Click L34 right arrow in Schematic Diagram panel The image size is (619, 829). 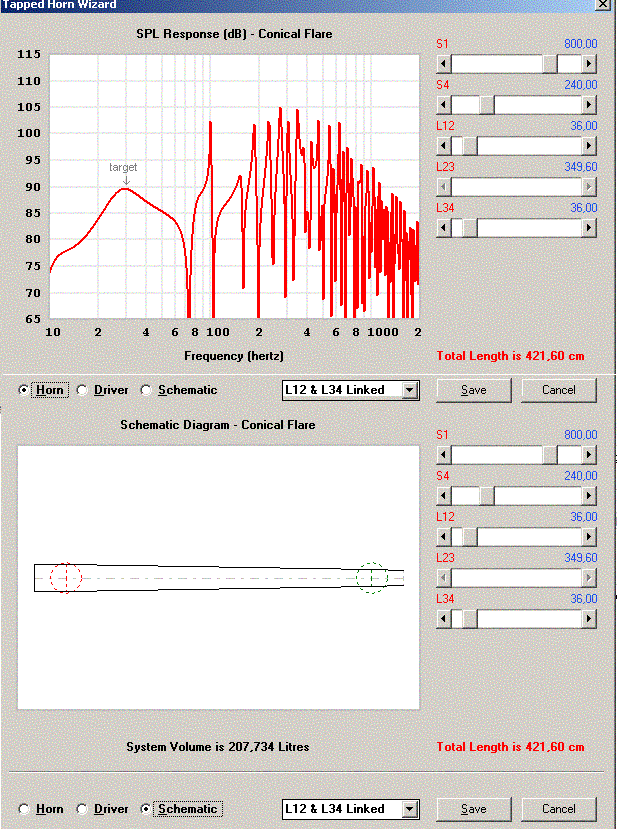[589, 619]
